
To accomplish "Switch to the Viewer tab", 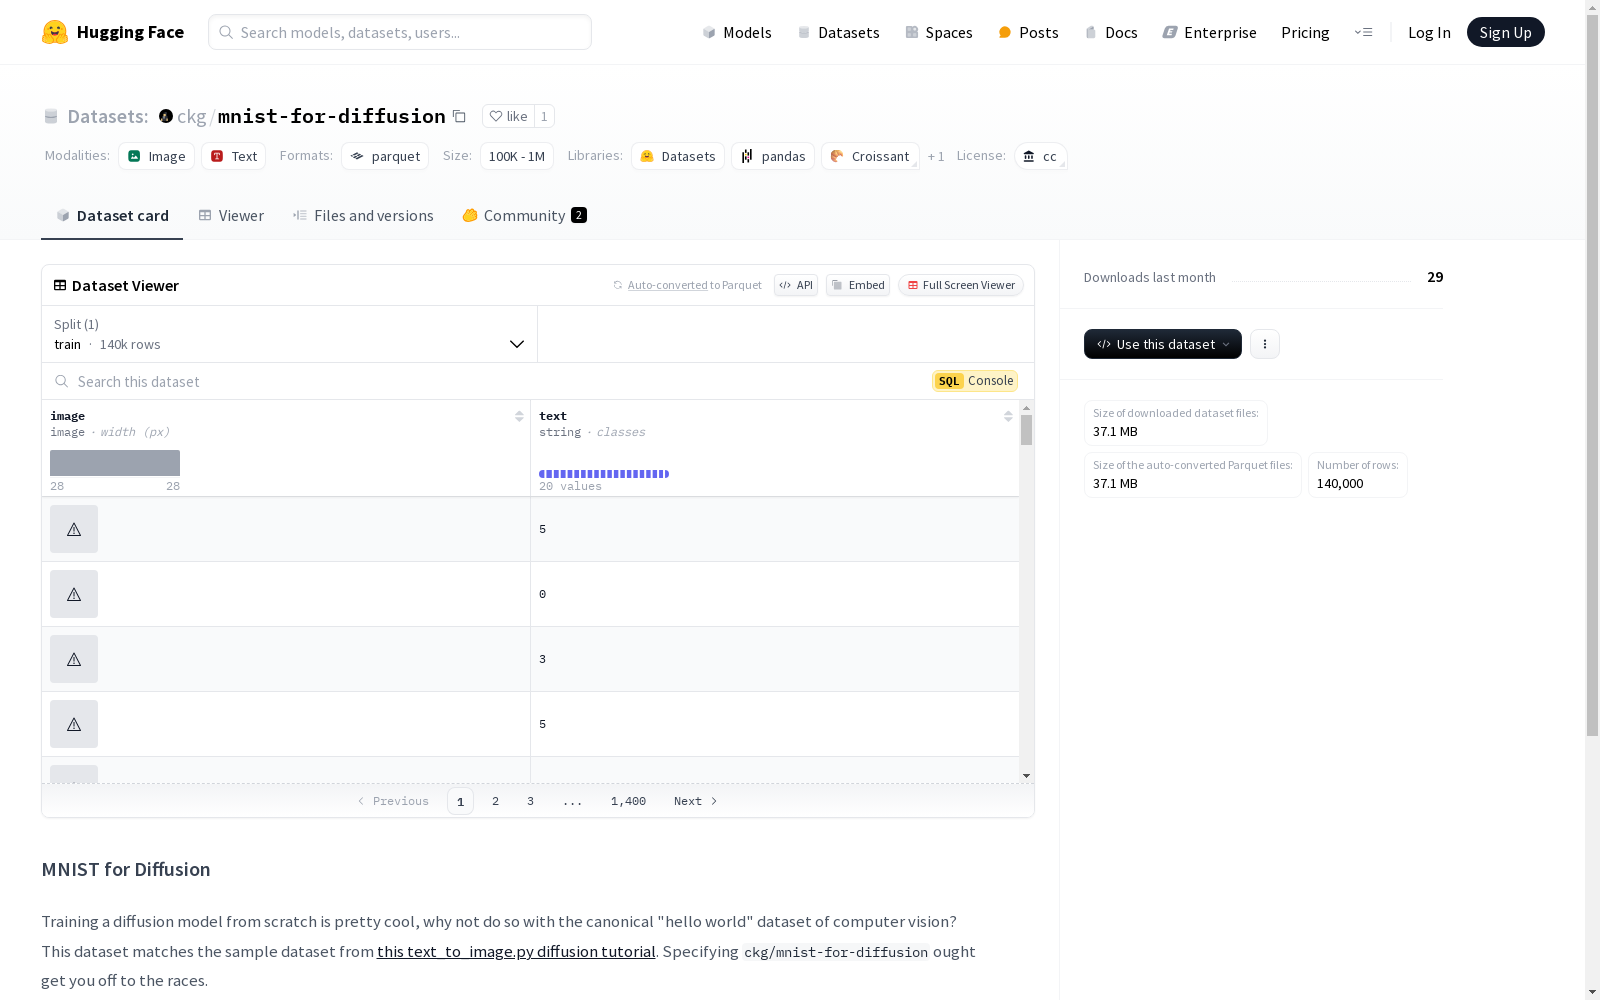I will coord(231,215).
